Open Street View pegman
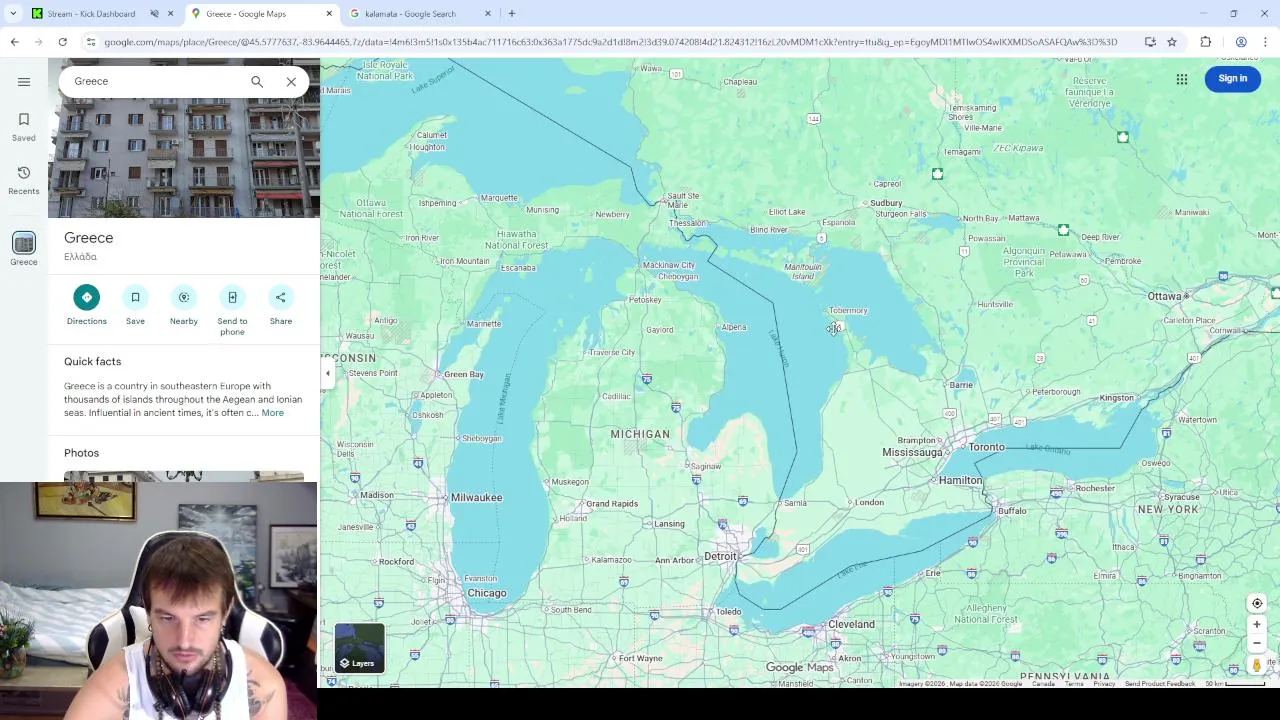Screen dimensions: 1280x720 click(1257, 665)
